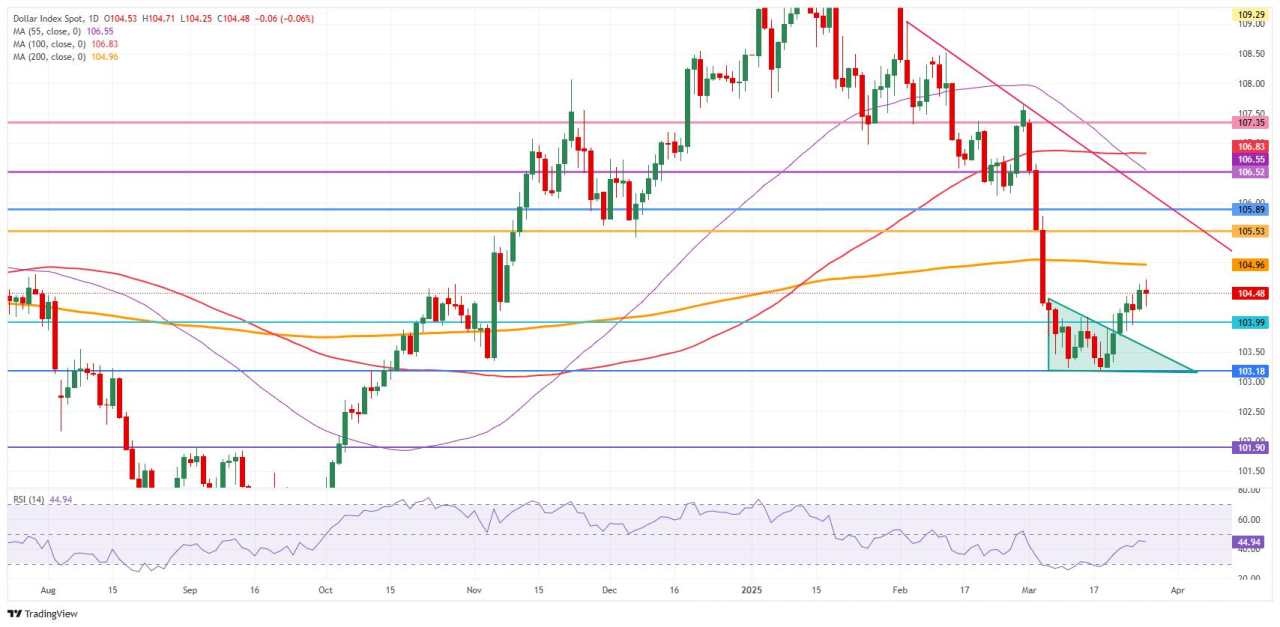
Task: Click the 60.00 RSI axis tick
Action: click(x=1251, y=520)
